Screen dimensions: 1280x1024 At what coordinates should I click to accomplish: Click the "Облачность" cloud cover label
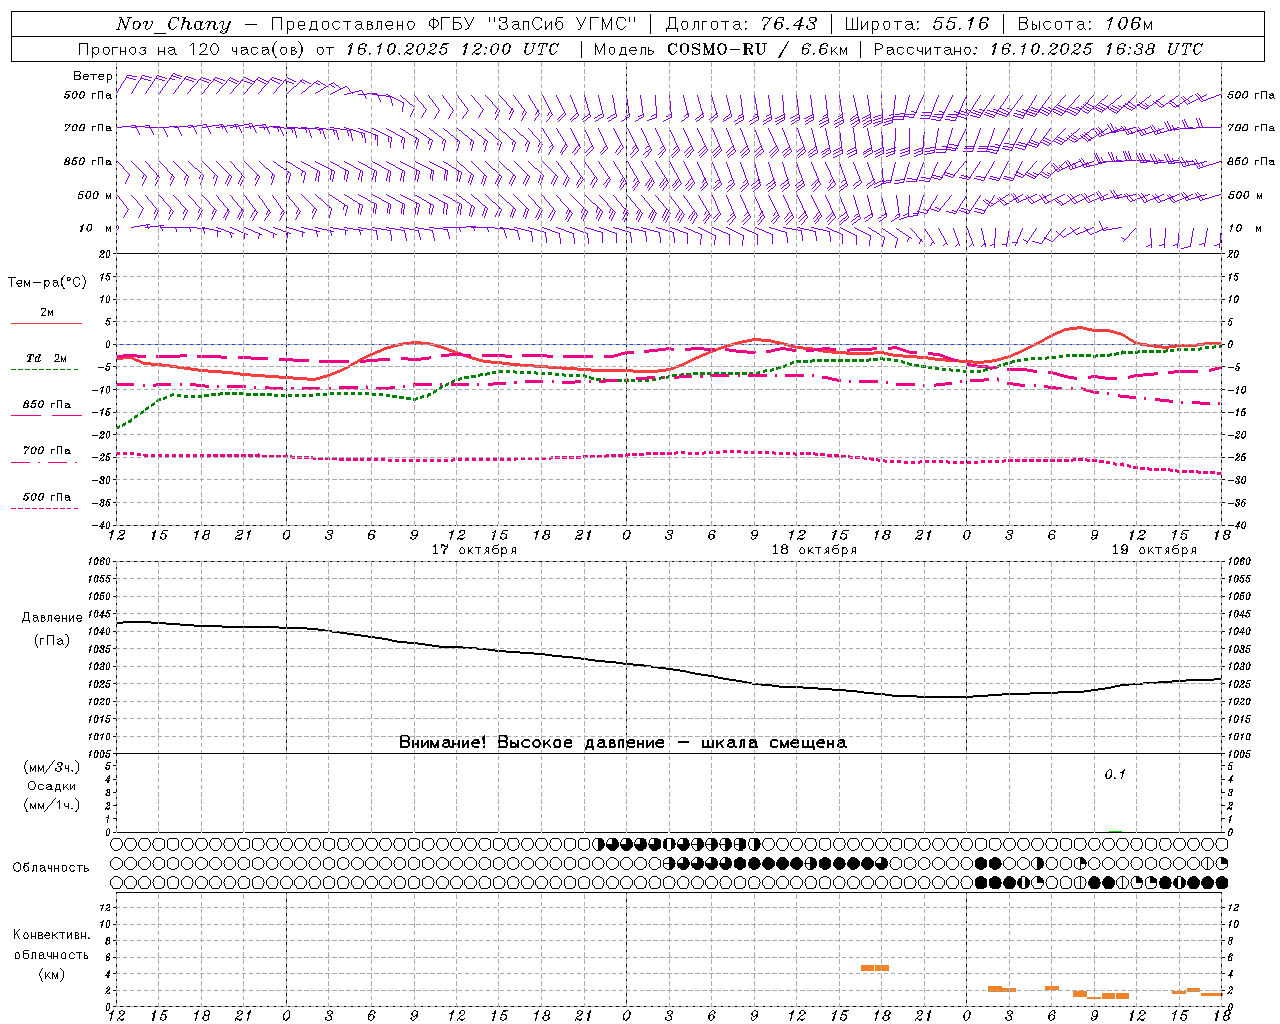(x=51, y=867)
